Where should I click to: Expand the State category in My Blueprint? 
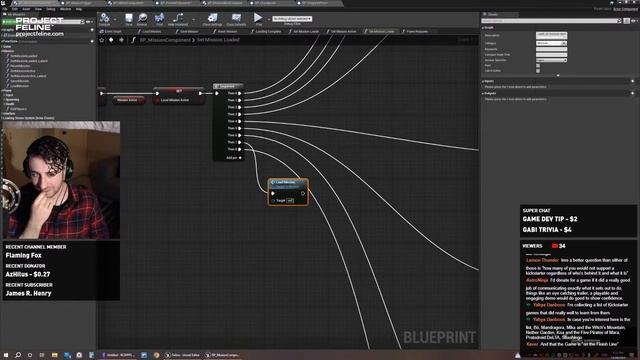2,47
